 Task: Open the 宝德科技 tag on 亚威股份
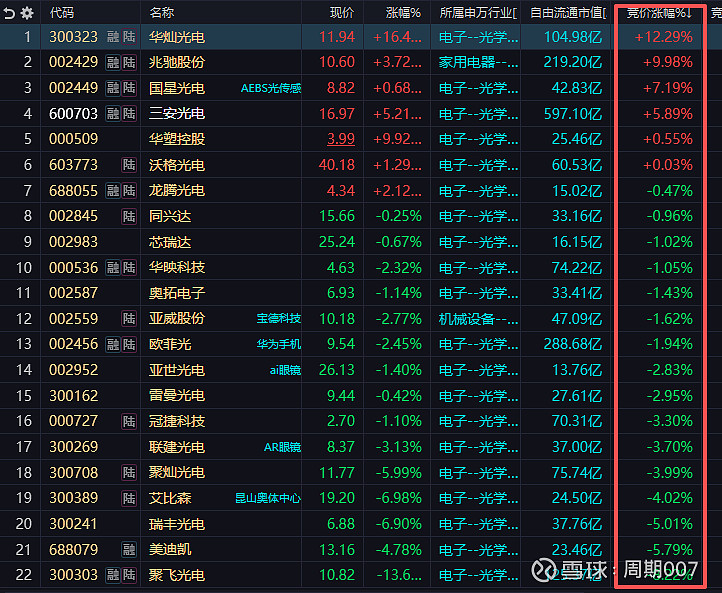coord(279,319)
